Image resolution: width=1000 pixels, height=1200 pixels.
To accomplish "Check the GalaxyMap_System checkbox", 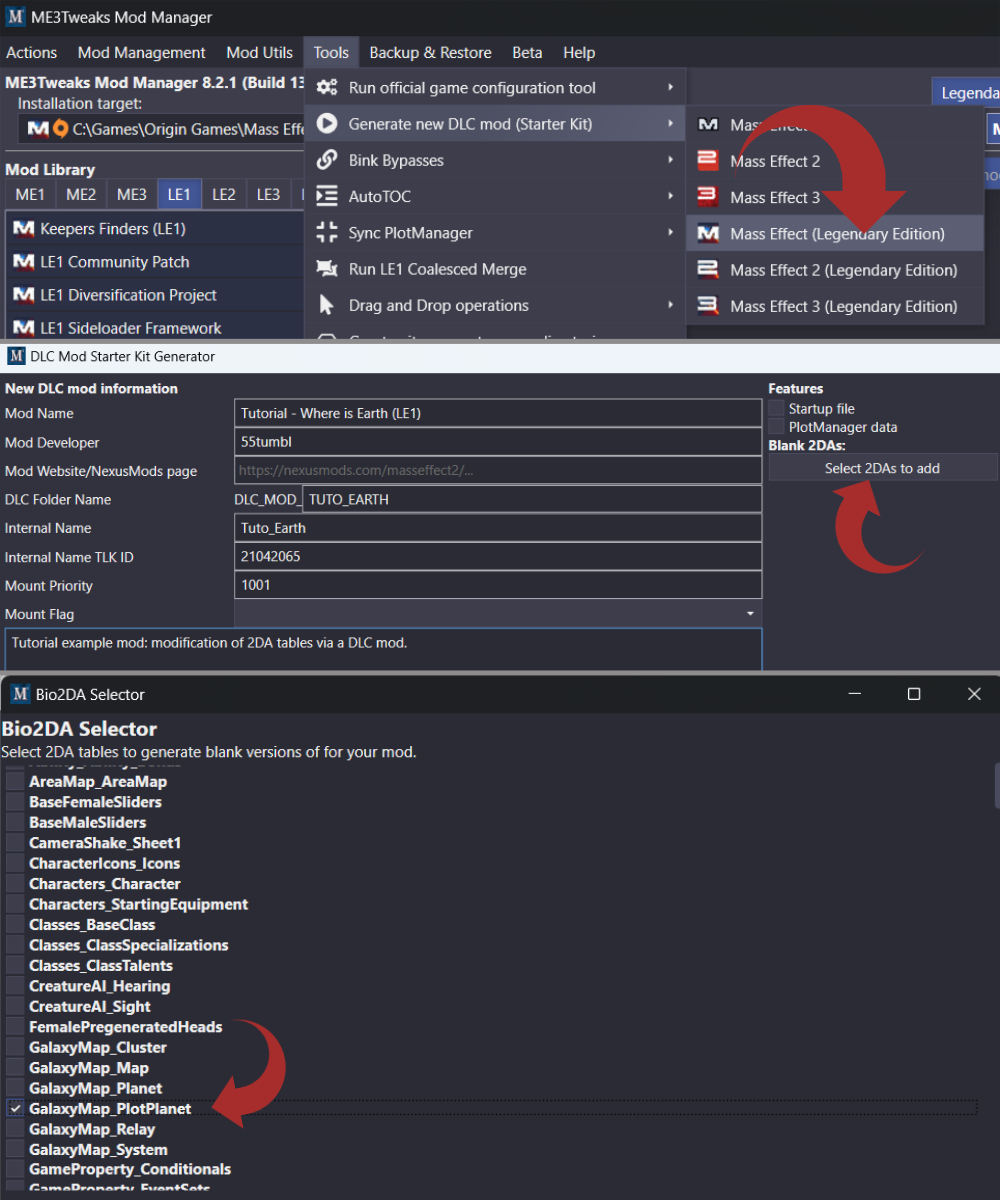I will point(15,1150).
